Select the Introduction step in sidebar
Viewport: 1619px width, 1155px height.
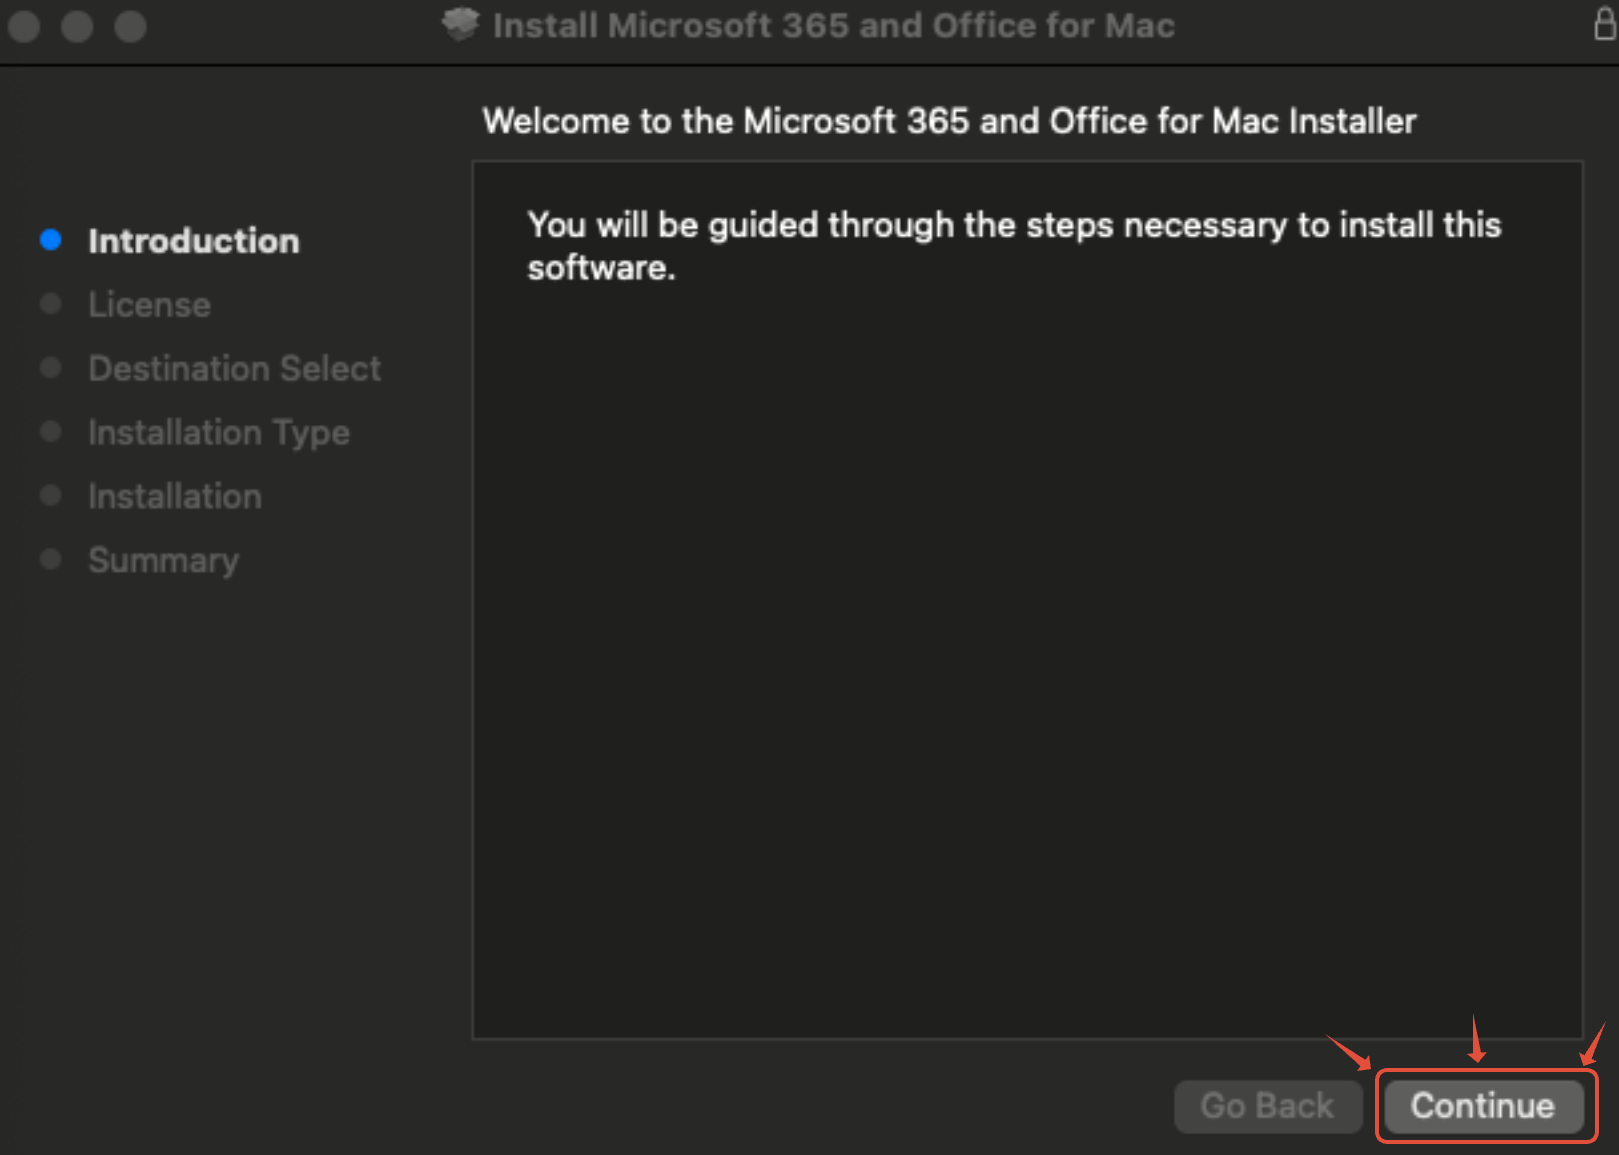coord(193,241)
